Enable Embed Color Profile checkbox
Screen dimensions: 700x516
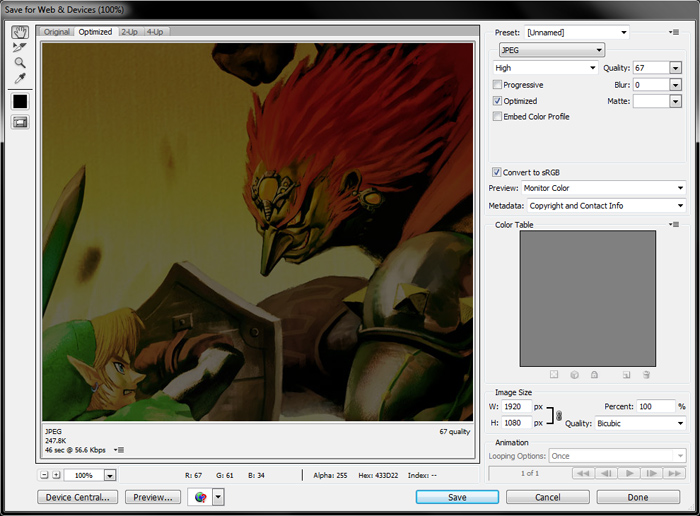coord(497,117)
